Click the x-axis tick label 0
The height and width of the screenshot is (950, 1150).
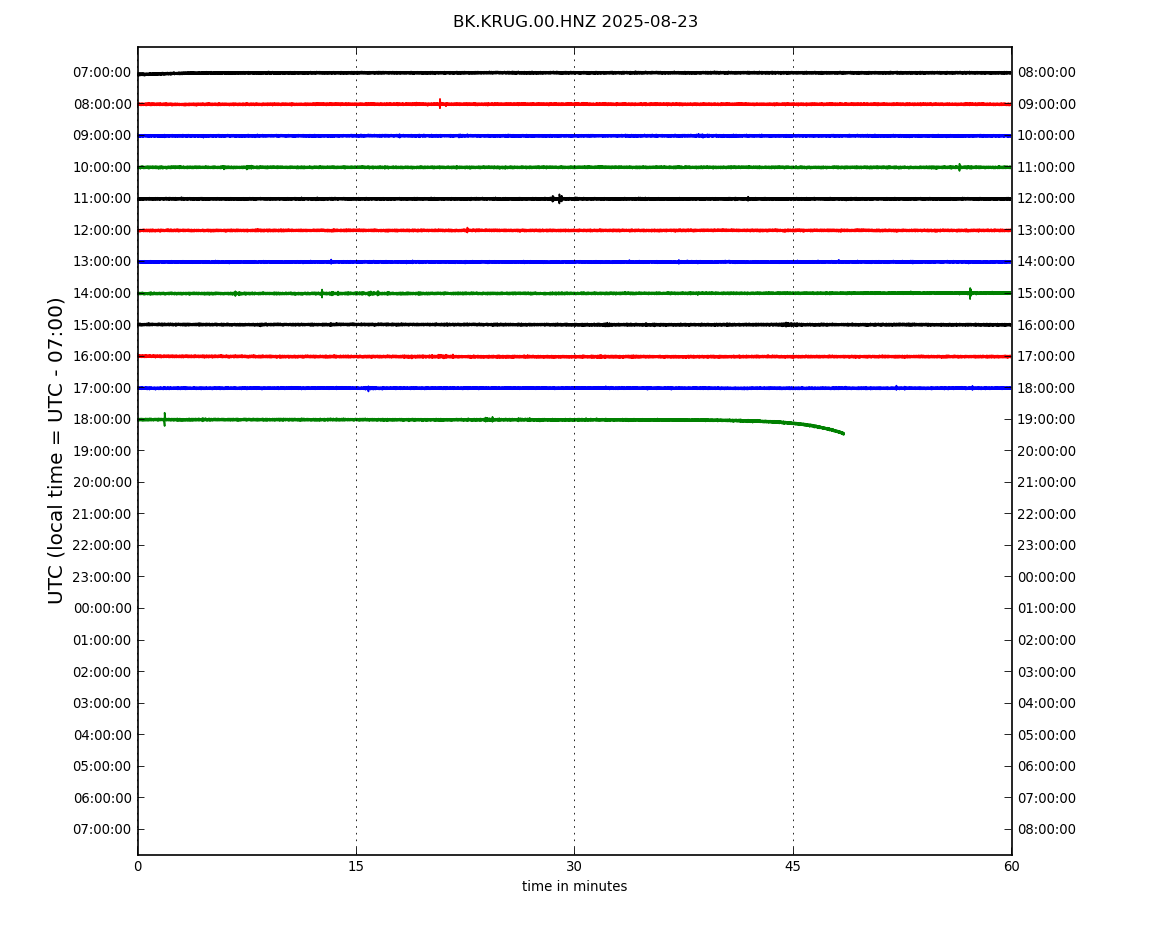[x=138, y=866]
